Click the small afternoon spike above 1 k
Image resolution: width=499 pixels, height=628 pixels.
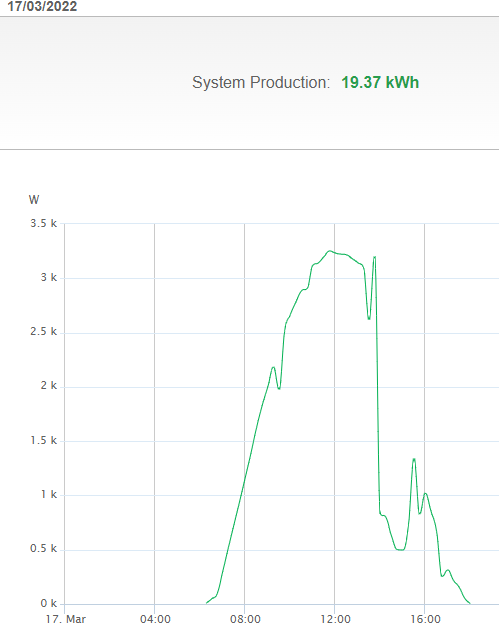tap(414, 459)
